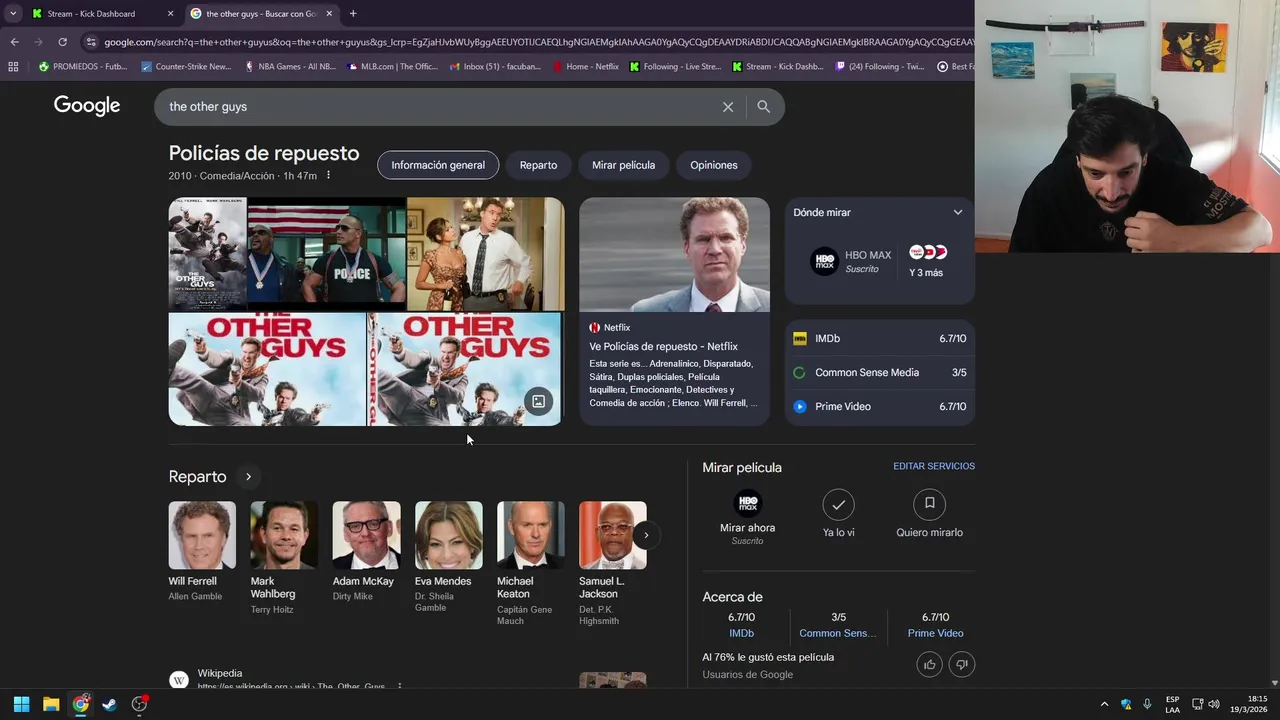Open Samuel L. Jackson cast card
This screenshot has height=720, width=1280.
point(612,565)
